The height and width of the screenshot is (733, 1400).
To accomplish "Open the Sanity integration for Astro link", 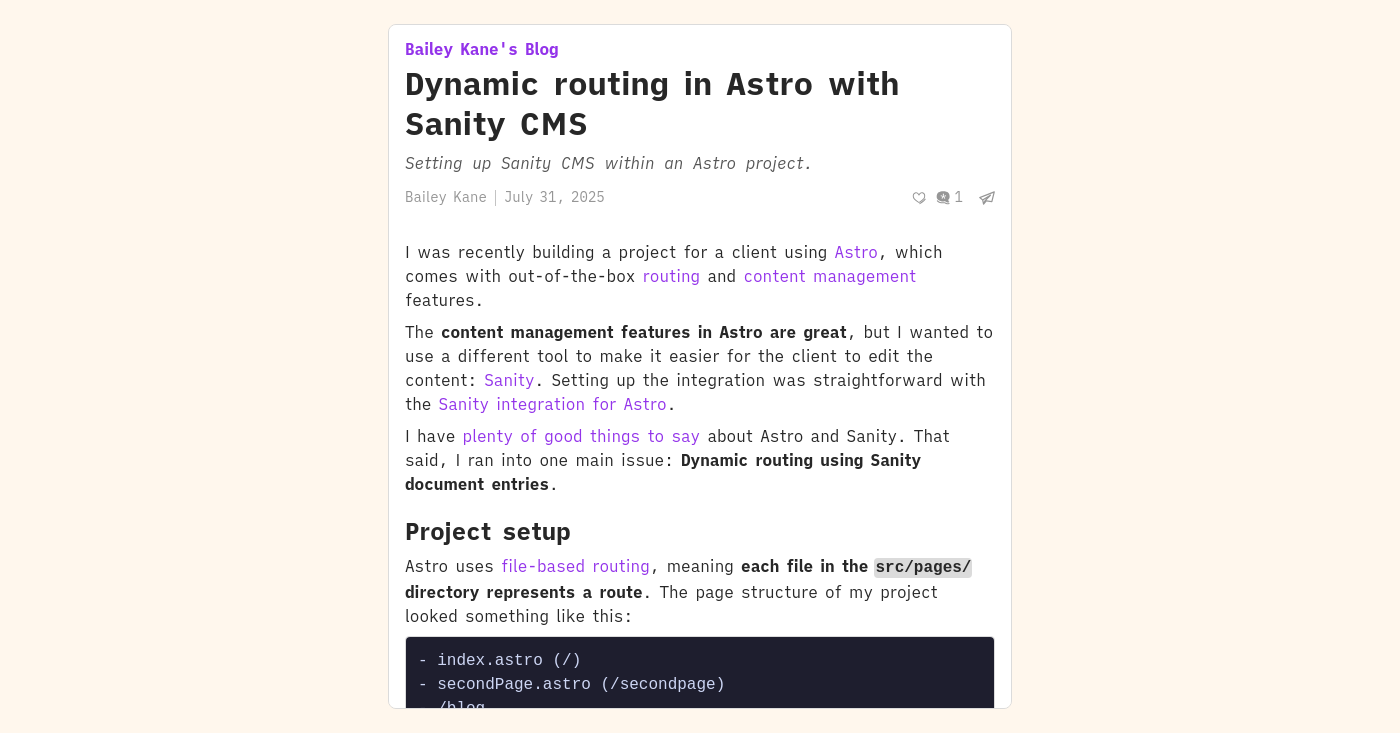I will [x=552, y=405].
